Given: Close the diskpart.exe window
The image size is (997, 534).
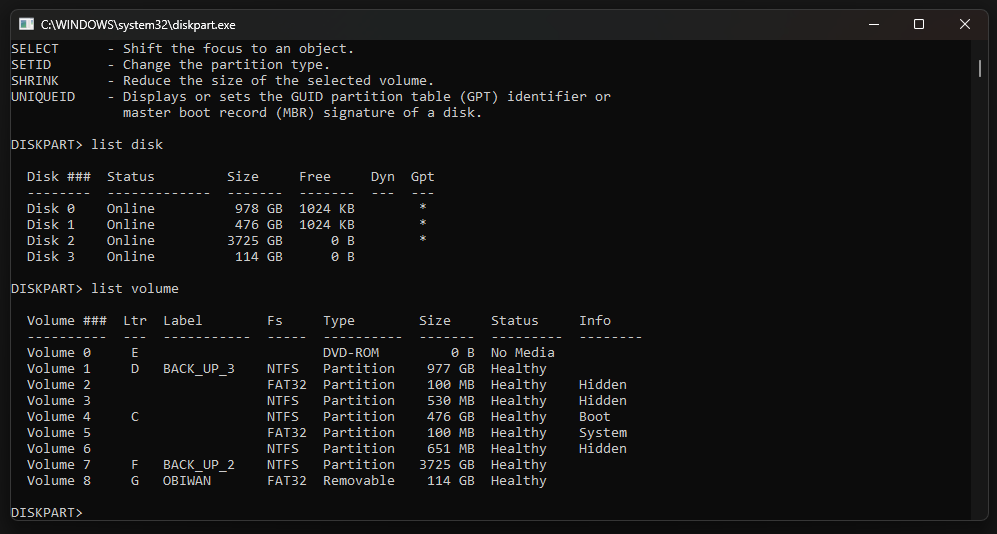Looking at the screenshot, I should [x=965, y=24].
